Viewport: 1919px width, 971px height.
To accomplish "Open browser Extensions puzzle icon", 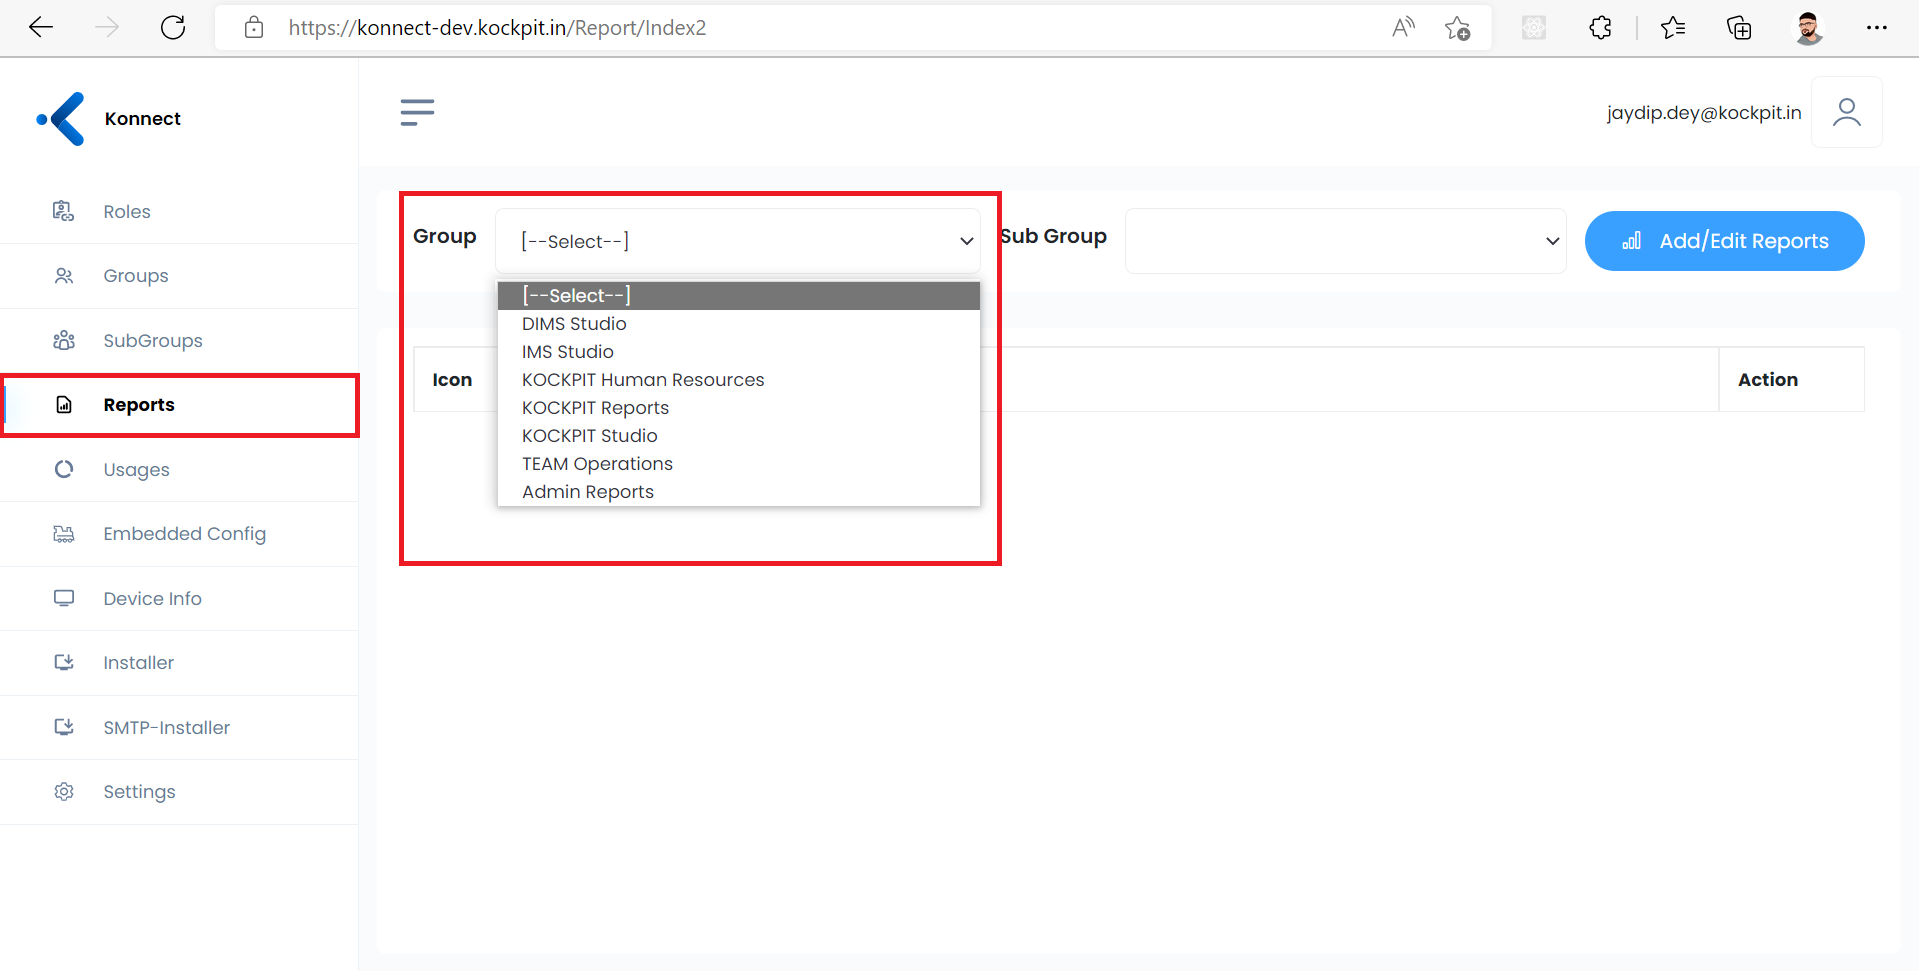I will point(1600,28).
